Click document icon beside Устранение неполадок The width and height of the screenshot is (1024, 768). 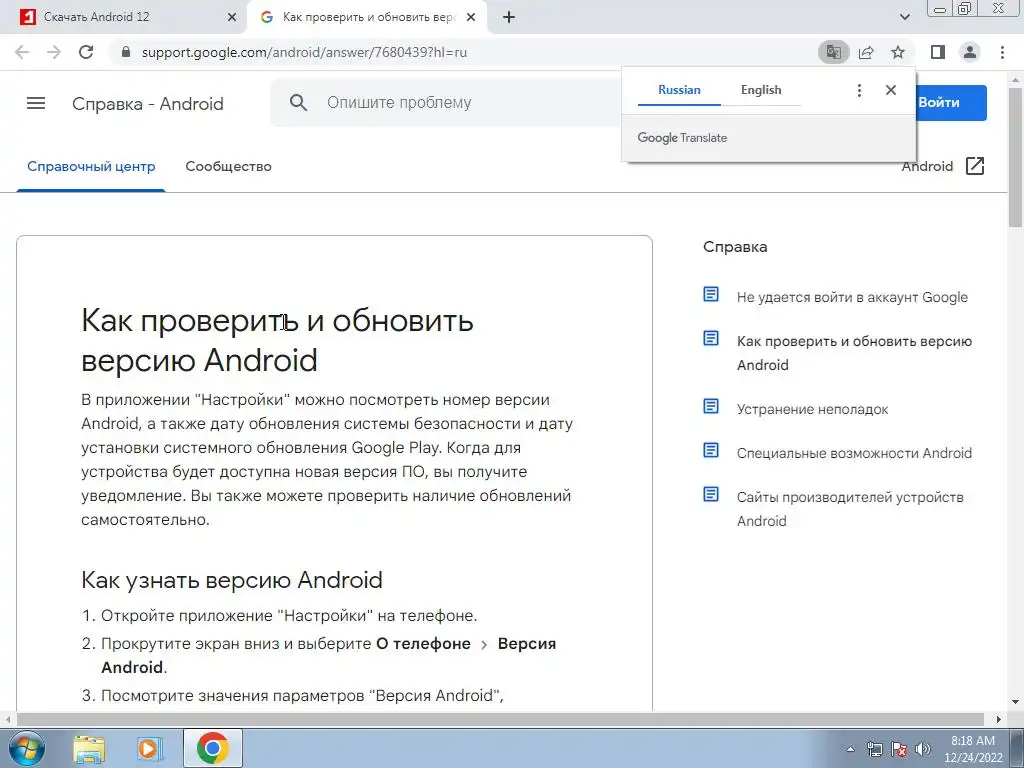tap(711, 406)
